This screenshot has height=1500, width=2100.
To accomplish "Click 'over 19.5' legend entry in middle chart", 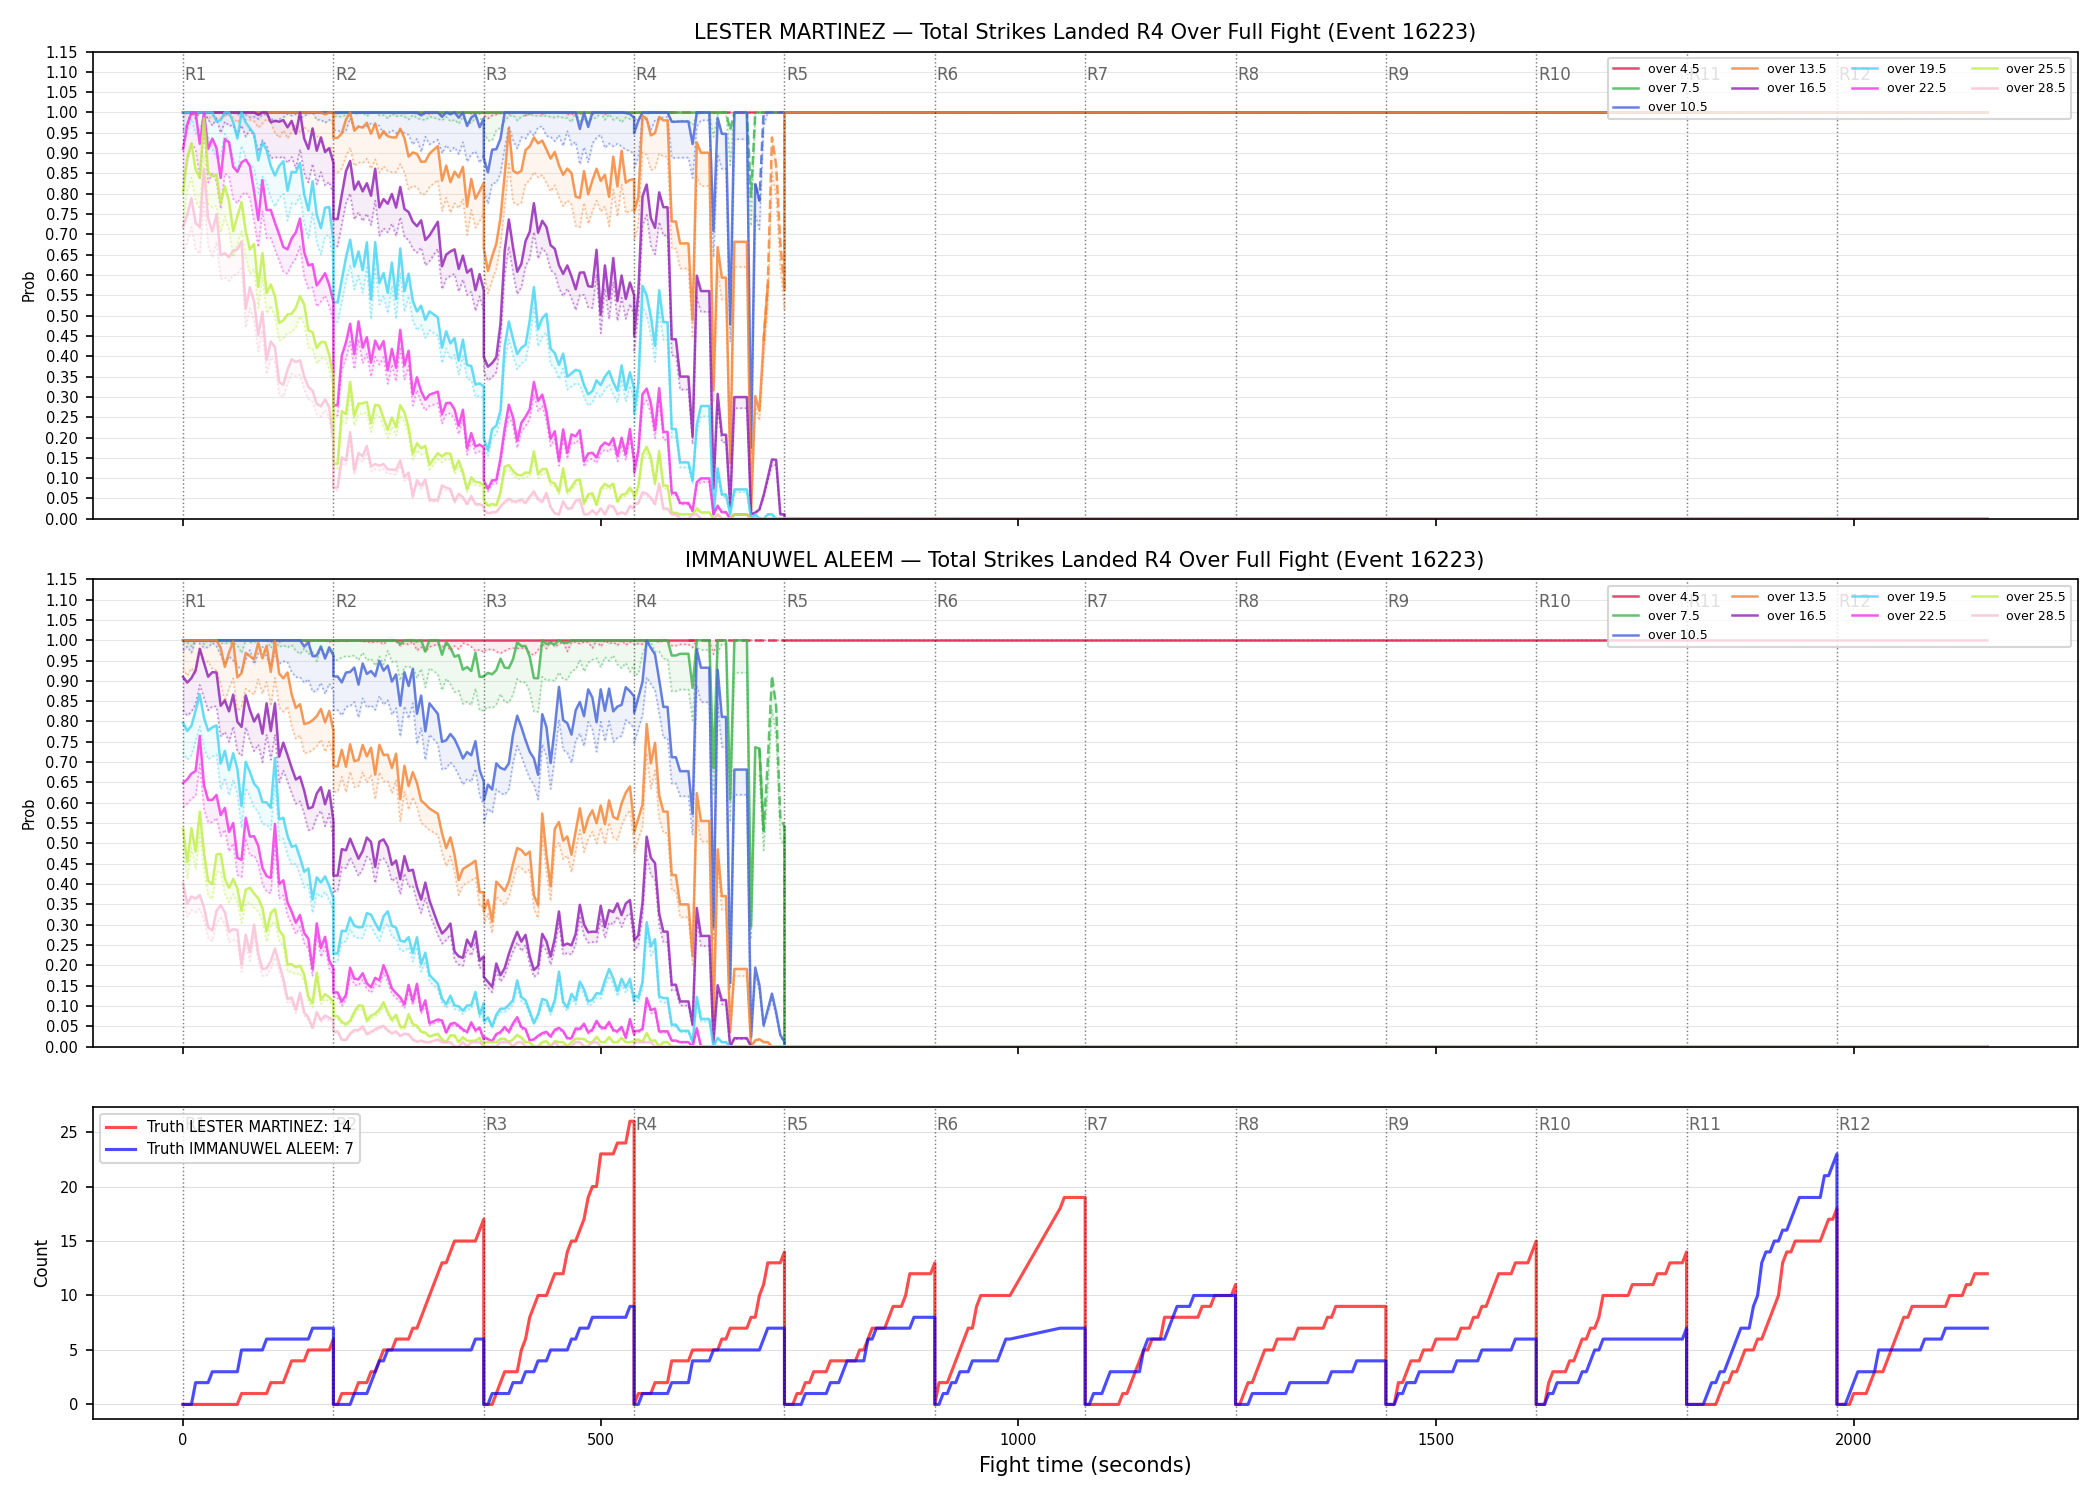I will [1899, 597].
